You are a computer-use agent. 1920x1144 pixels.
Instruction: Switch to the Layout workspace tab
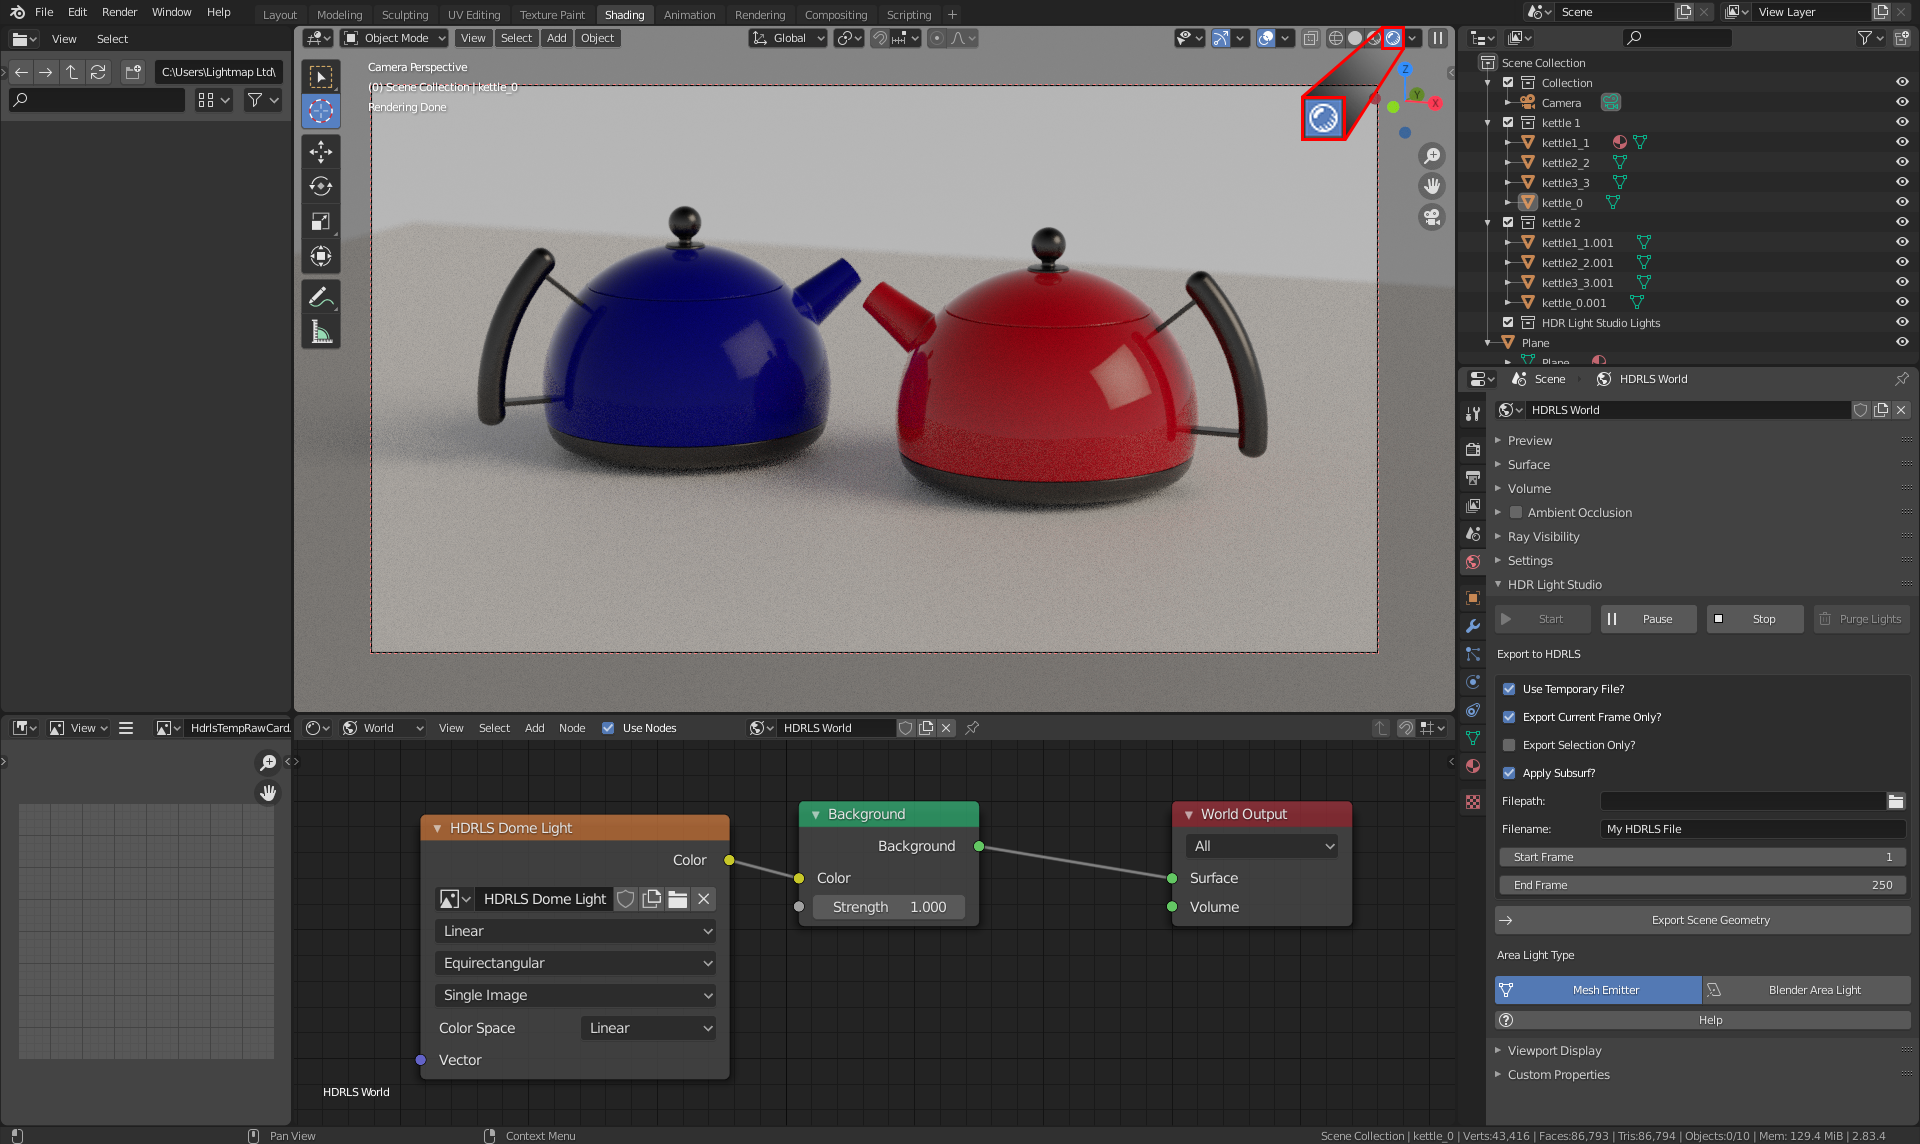pos(280,15)
